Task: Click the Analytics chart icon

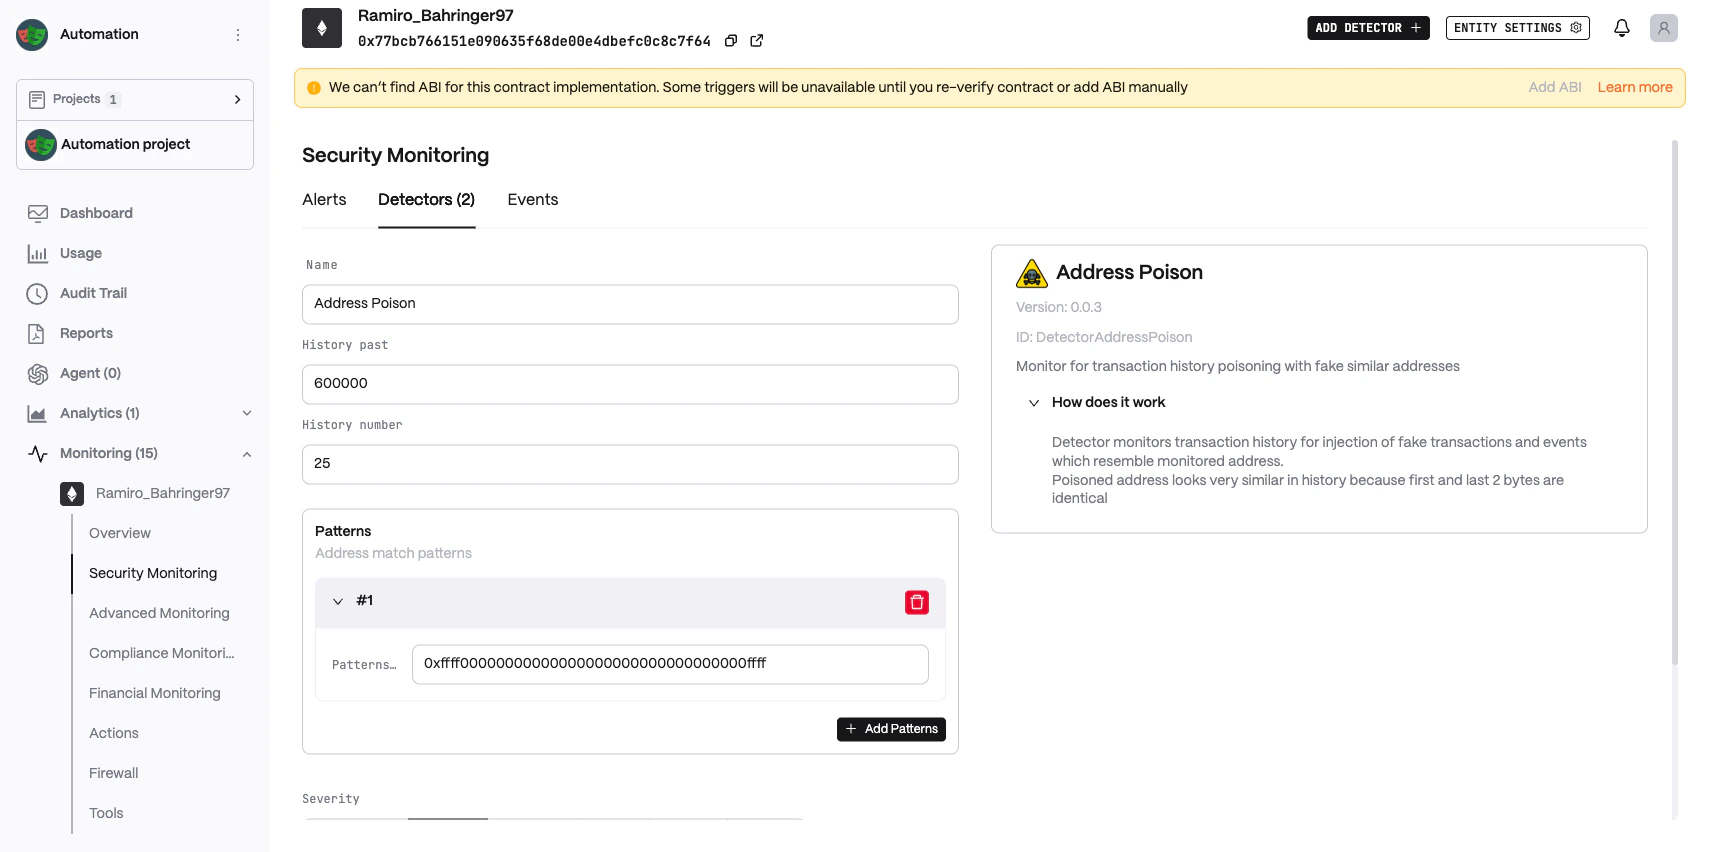Action: (38, 413)
